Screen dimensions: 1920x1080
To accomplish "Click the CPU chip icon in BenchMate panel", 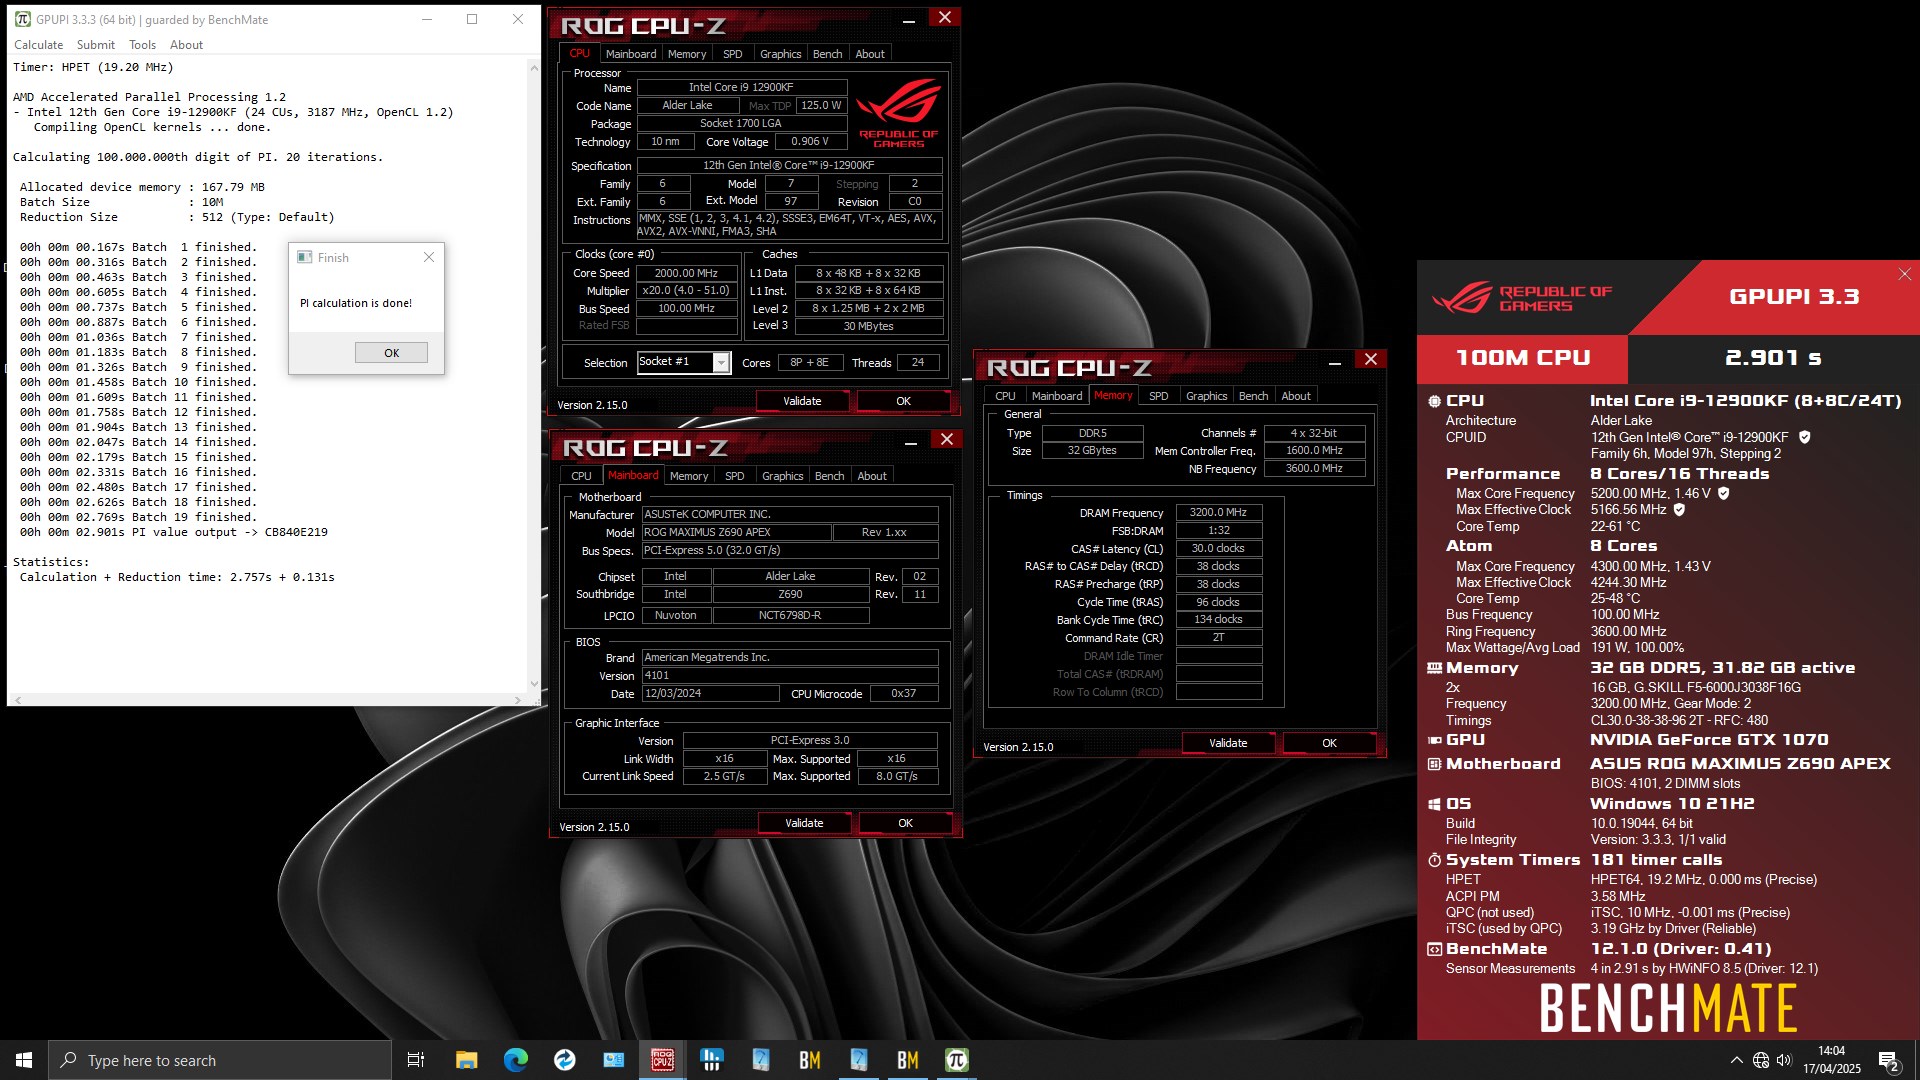I will [x=1434, y=401].
